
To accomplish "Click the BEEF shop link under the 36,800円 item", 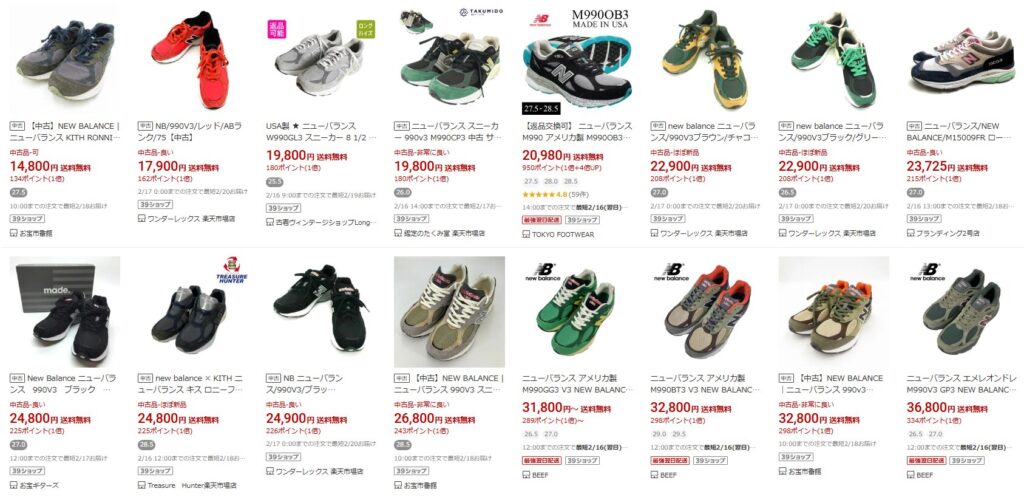I will tap(925, 475).
